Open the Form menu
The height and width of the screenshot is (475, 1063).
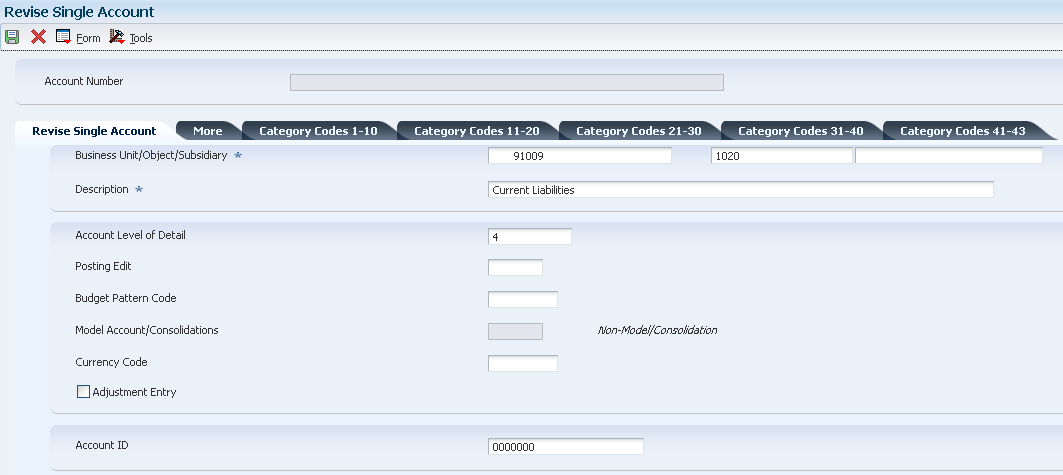[x=88, y=39]
